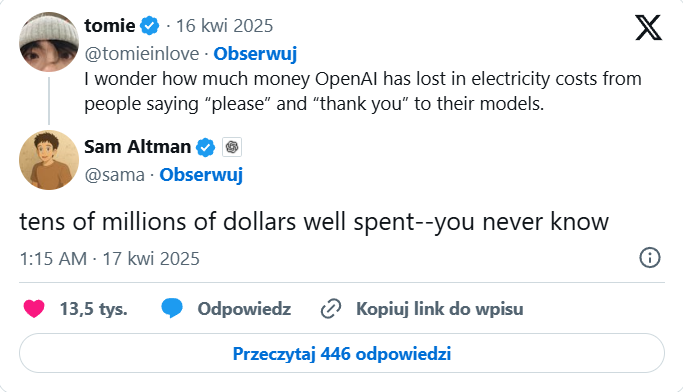Click the Przeczytaj 446 odpowiedzi button

click(x=342, y=353)
